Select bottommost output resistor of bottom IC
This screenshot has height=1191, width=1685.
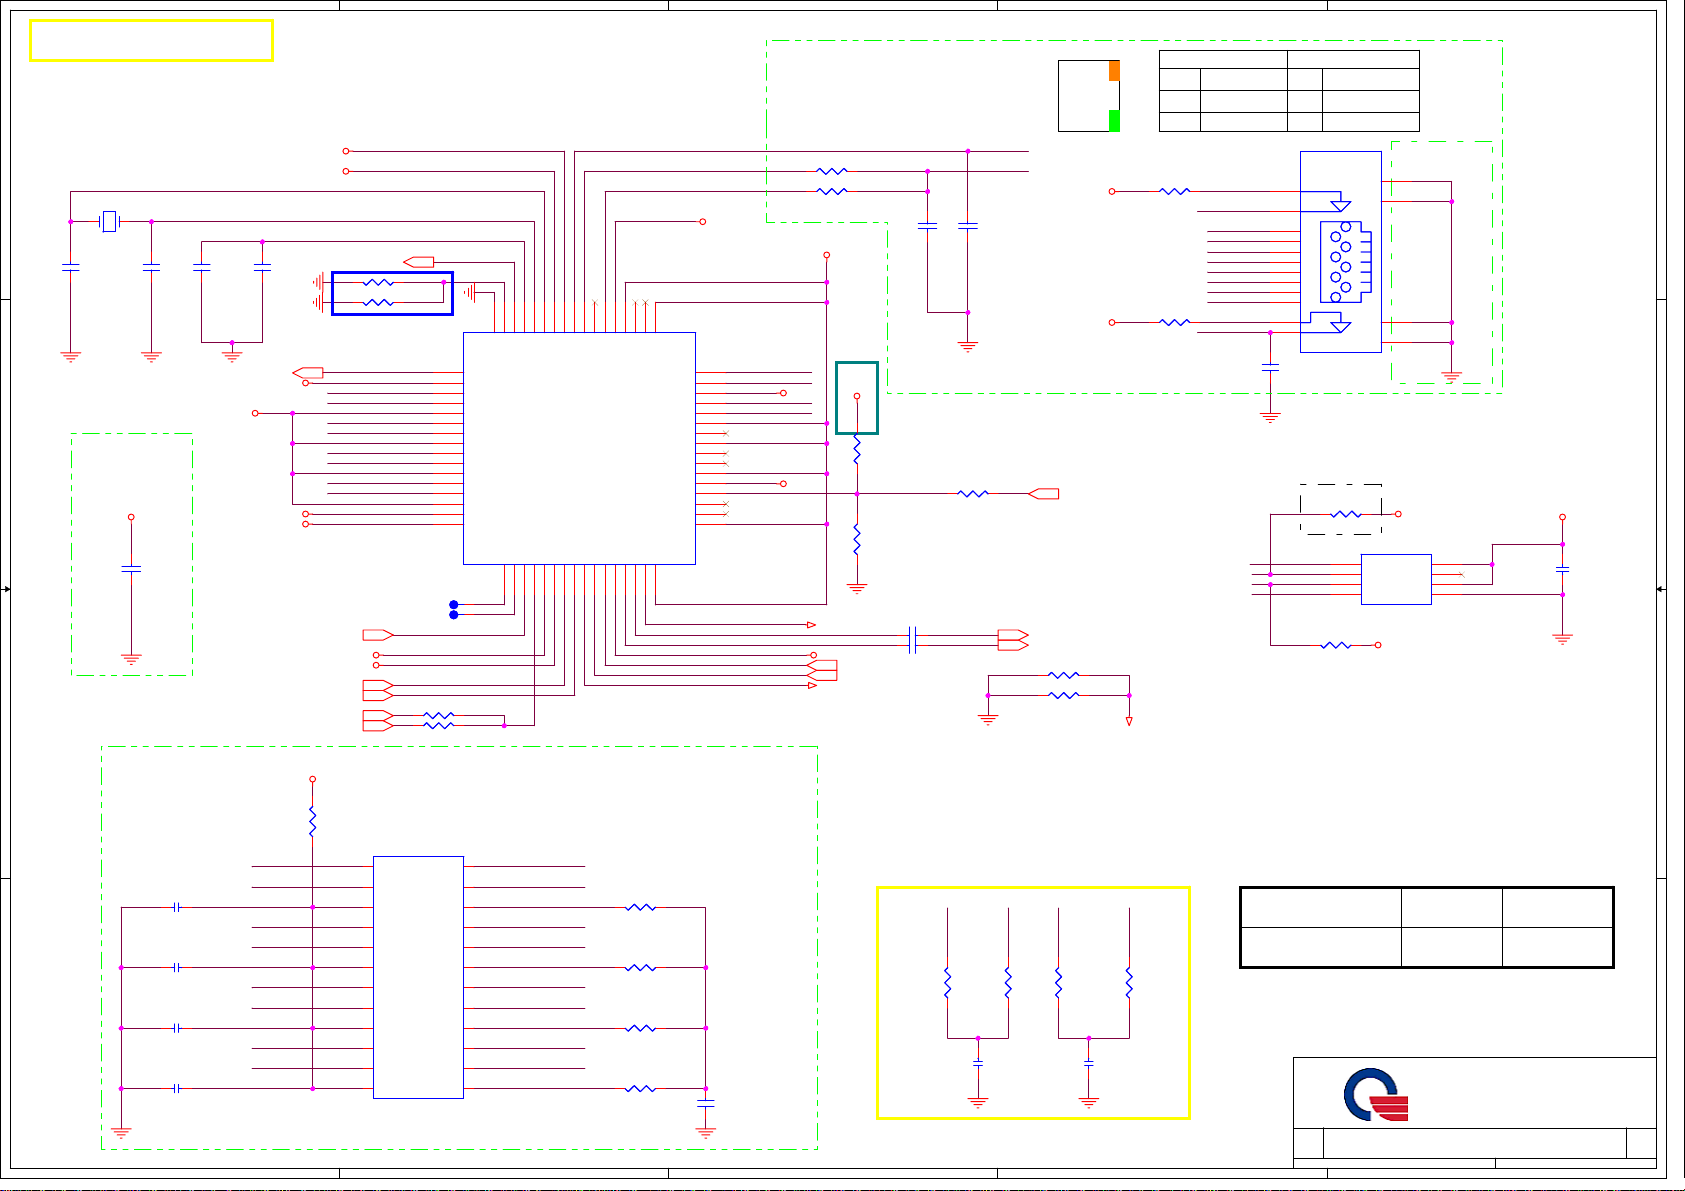pyautogui.click(x=640, y=1089)
